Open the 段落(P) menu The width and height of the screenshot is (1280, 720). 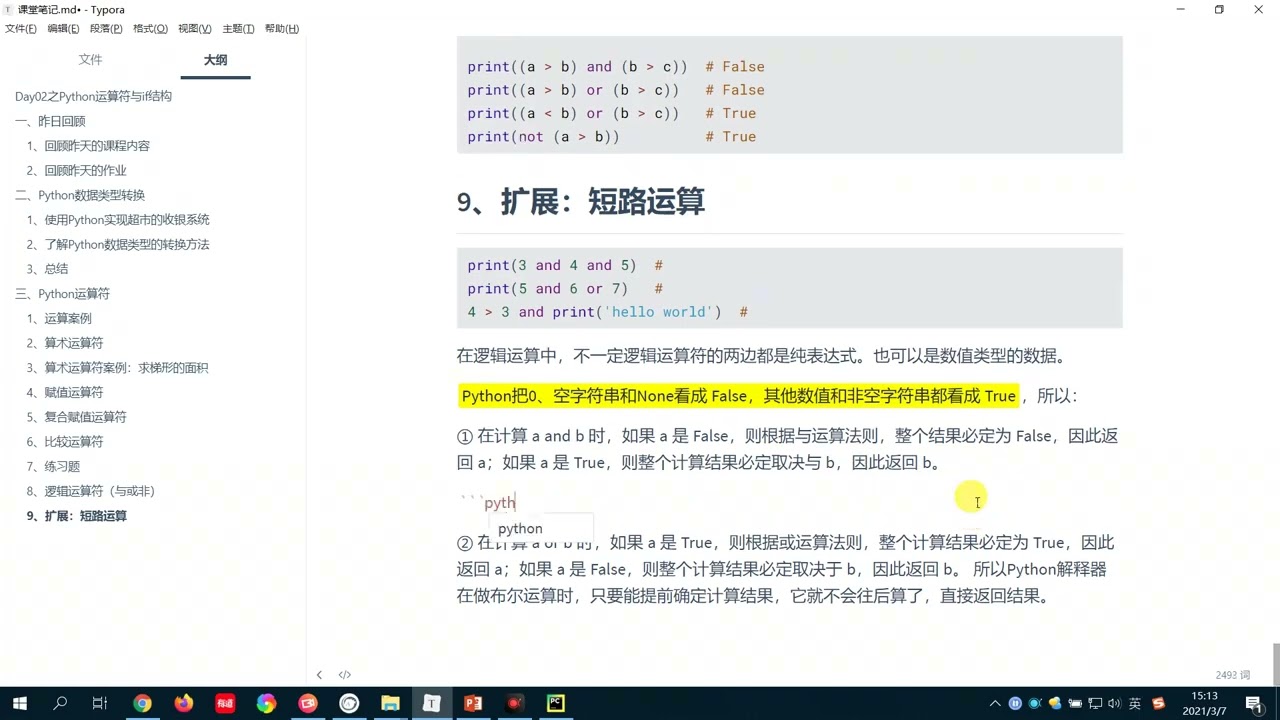106,29
